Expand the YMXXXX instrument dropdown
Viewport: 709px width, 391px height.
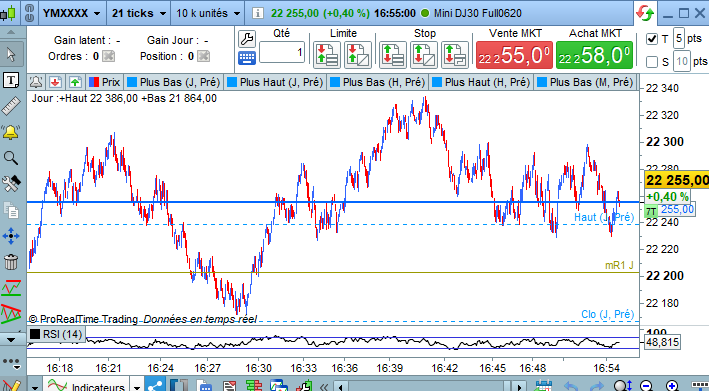(x=71, y=13)
